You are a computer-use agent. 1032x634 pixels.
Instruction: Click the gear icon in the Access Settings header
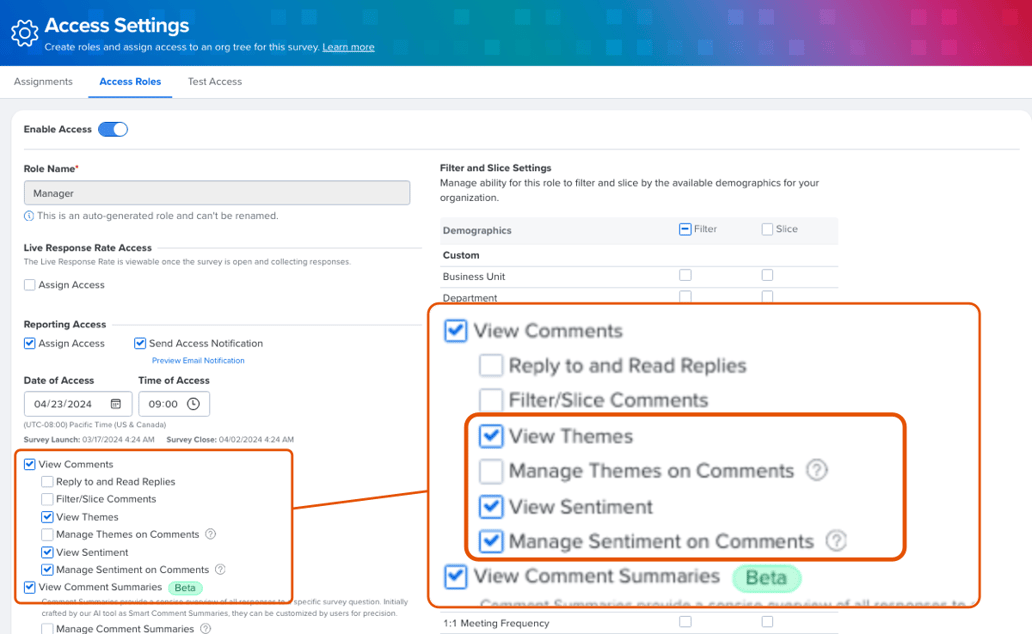[25, 33]
